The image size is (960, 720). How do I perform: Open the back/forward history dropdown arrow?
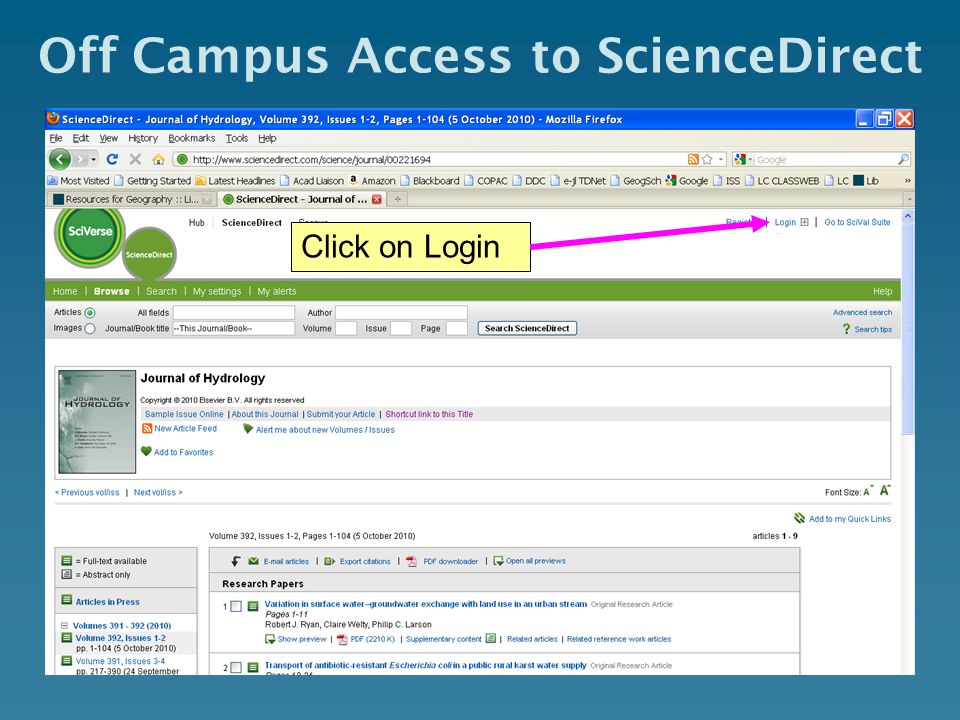click(94, 159)
